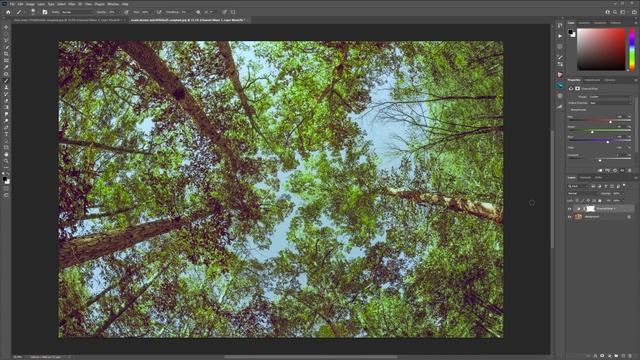This screenshot has height=360, width=640.
Task: Open the Layers panel menu
Action: [635, 178]
